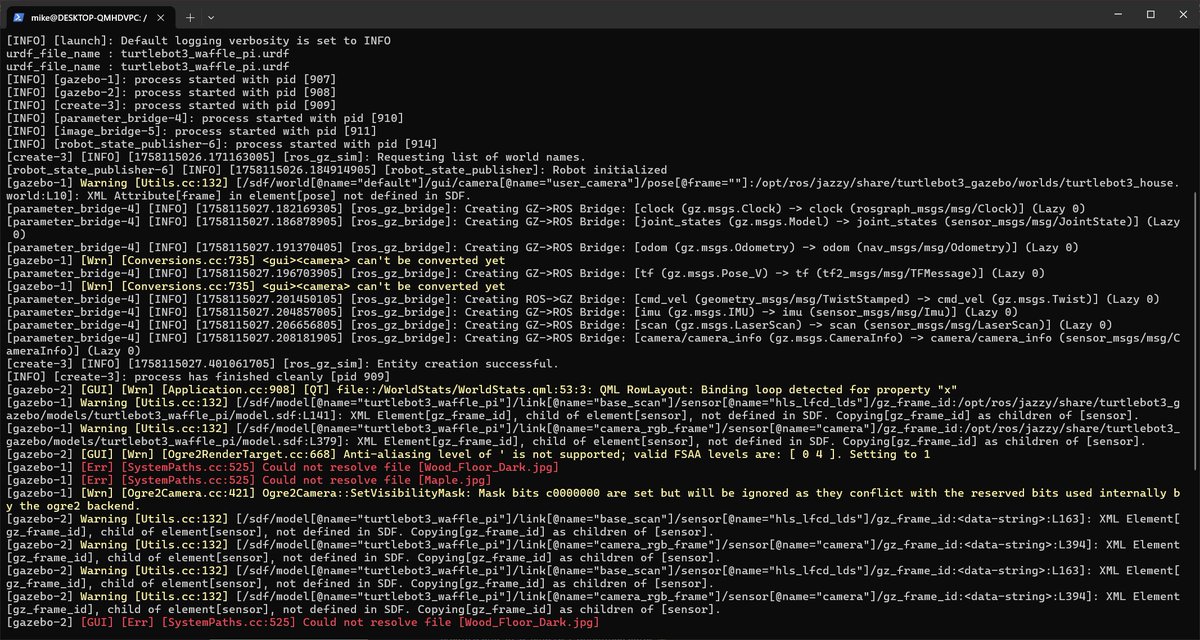Image resolution: width=1200 pixels, height=640 pixels.
Task: Click the '[gazebo-1]: process started with pid [907]' line
Action: [x=171, y=79]
